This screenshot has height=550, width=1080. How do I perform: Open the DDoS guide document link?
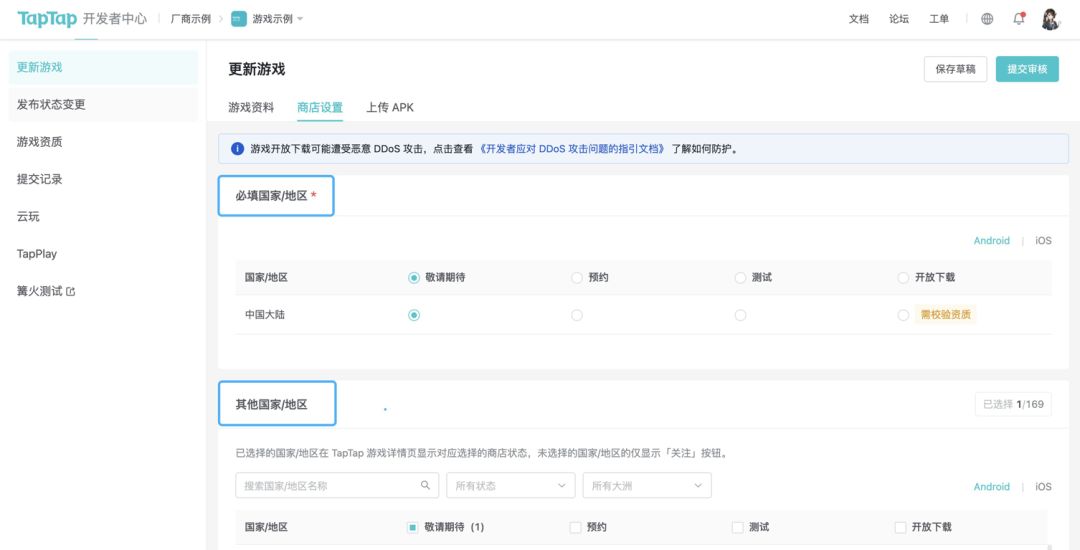(x=572, y=149)
